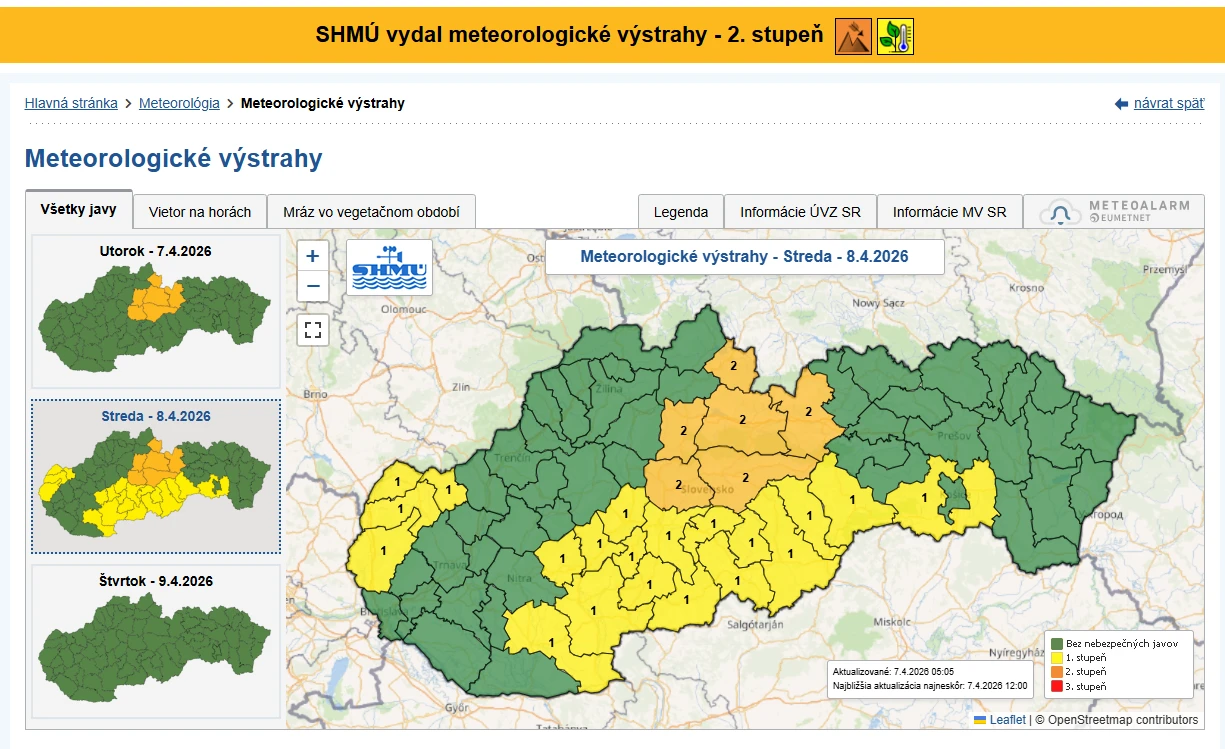
Task: Open the Meteoalarm Eumetnet logo tab
Action: 1114,212
